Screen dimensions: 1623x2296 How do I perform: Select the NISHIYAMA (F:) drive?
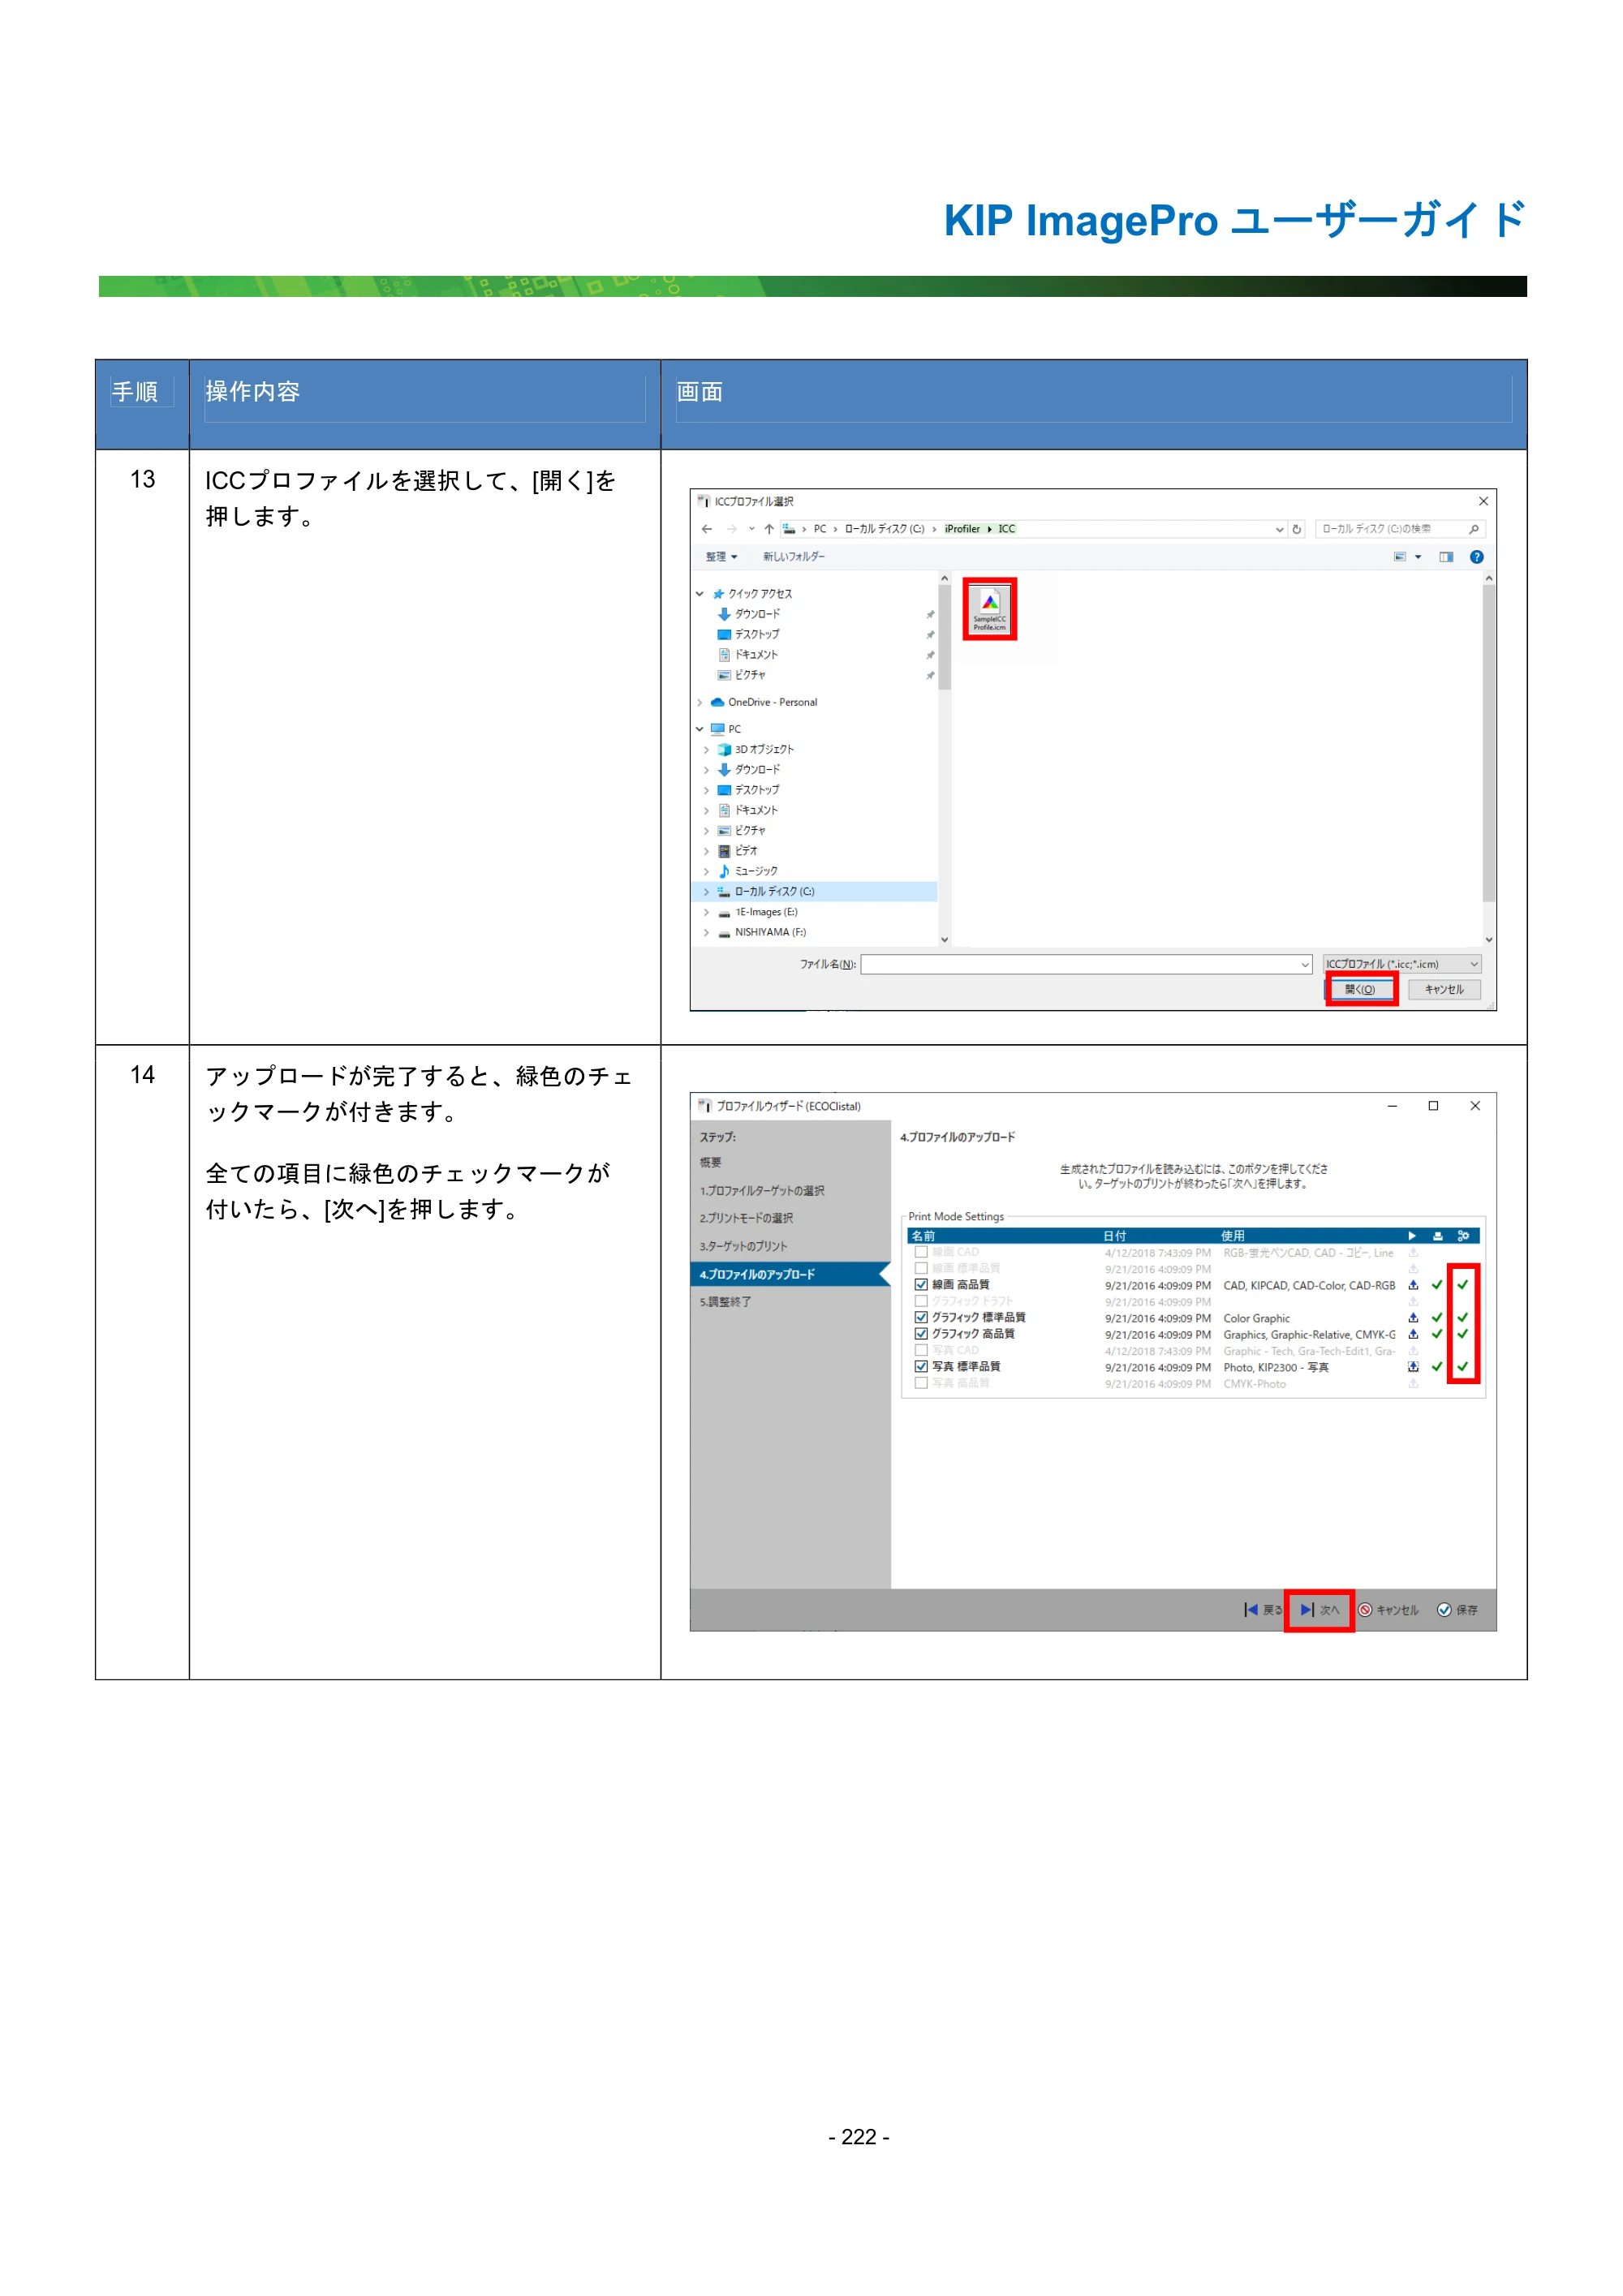762,932
